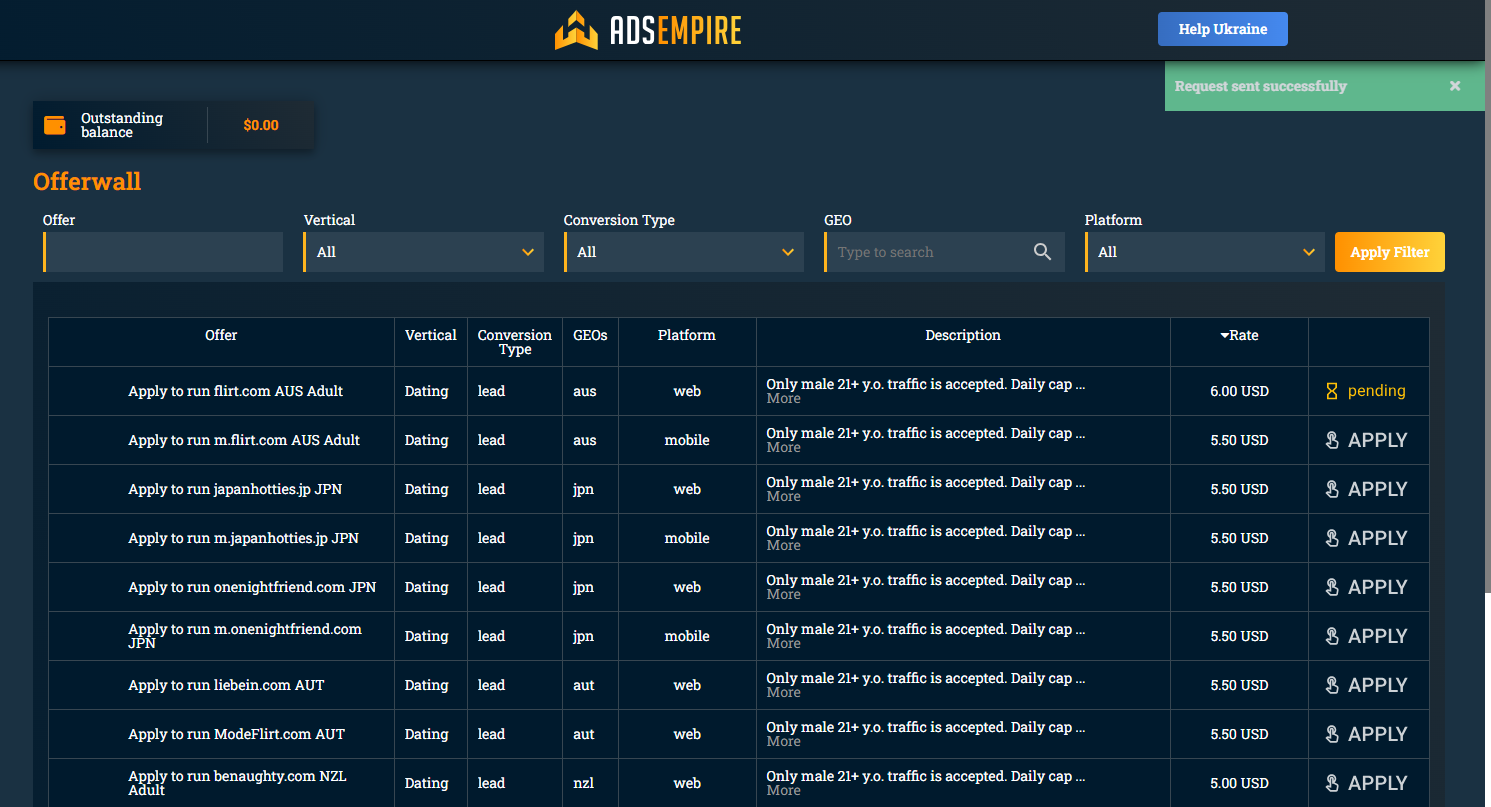Image resolution: width=1491 pixels, height=807 pixels.
Task: Apply to the ModeFlirt.com AUT offer
Action: 1367,734
